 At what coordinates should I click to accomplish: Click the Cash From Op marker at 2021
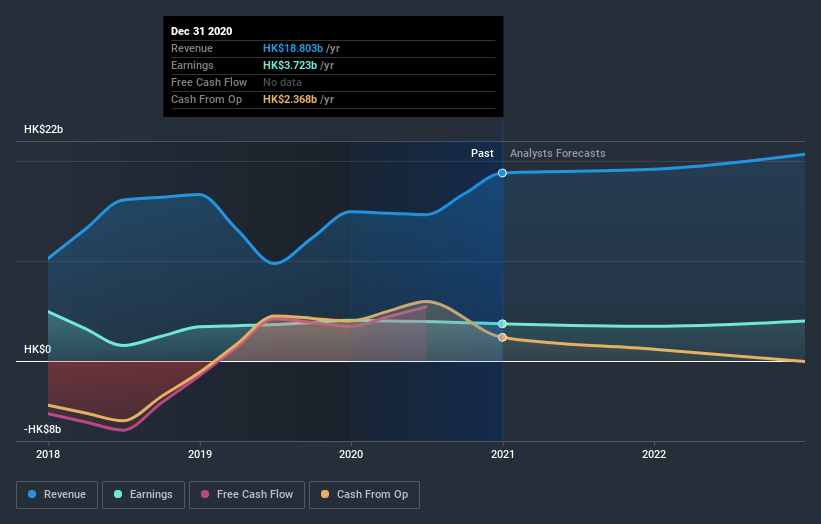(x=502, y=337)
